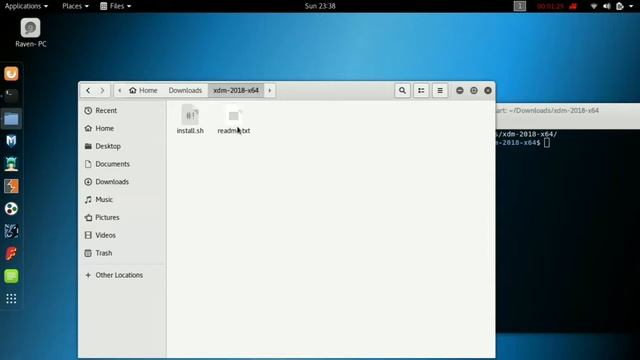Click the terminal window prompt
Viewport: 640px width, 360px height.
click(x=547, y=143)
